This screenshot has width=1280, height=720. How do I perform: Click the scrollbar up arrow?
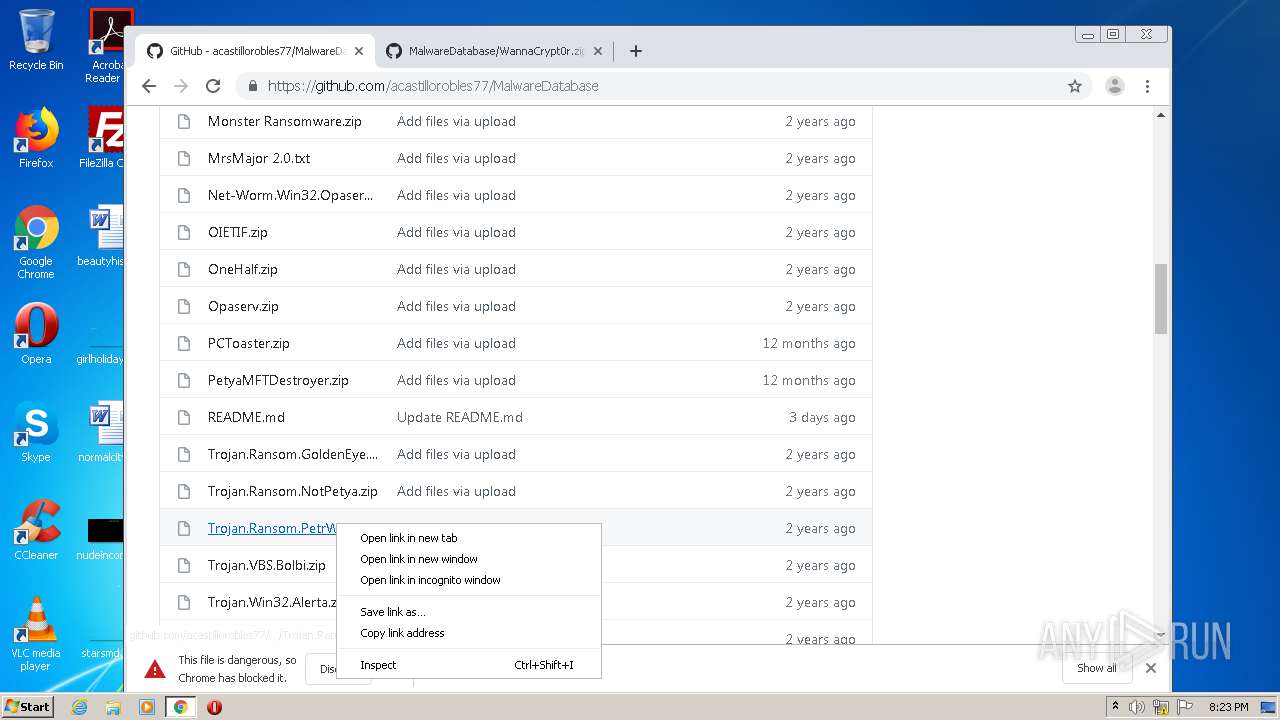coord(1161,115)
